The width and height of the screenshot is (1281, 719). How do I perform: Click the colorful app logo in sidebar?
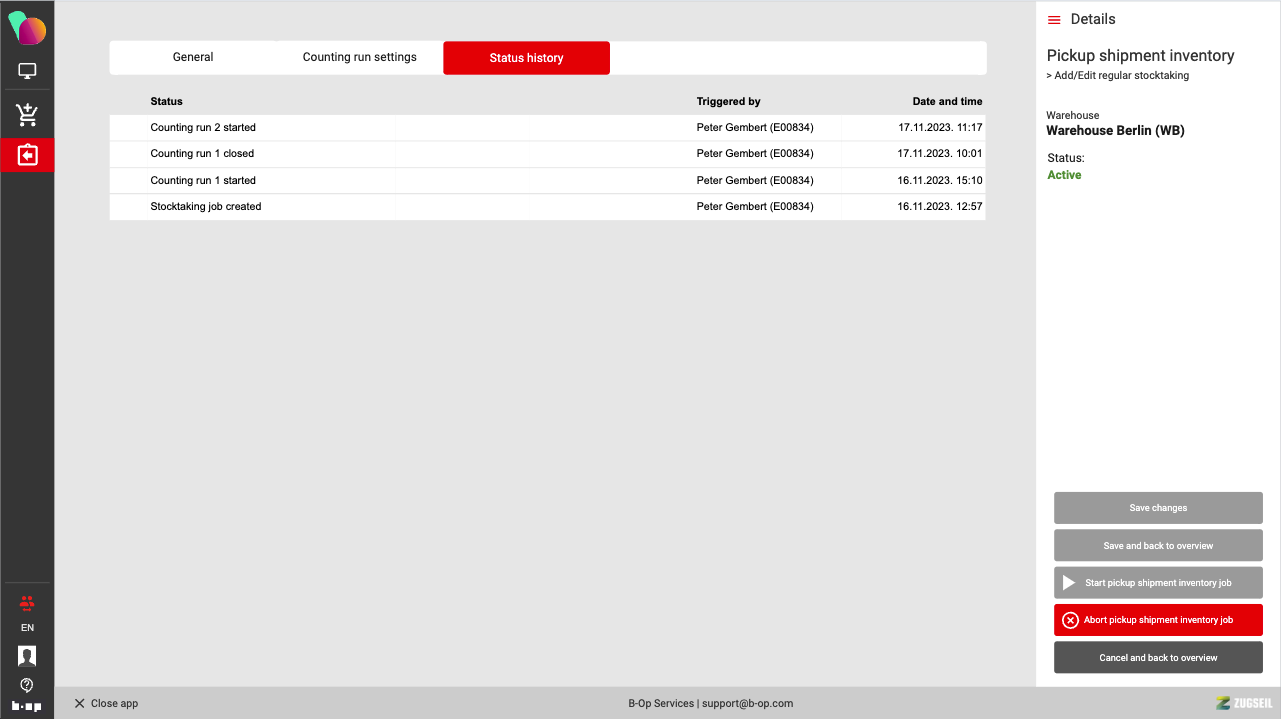[x=27, y=28]
